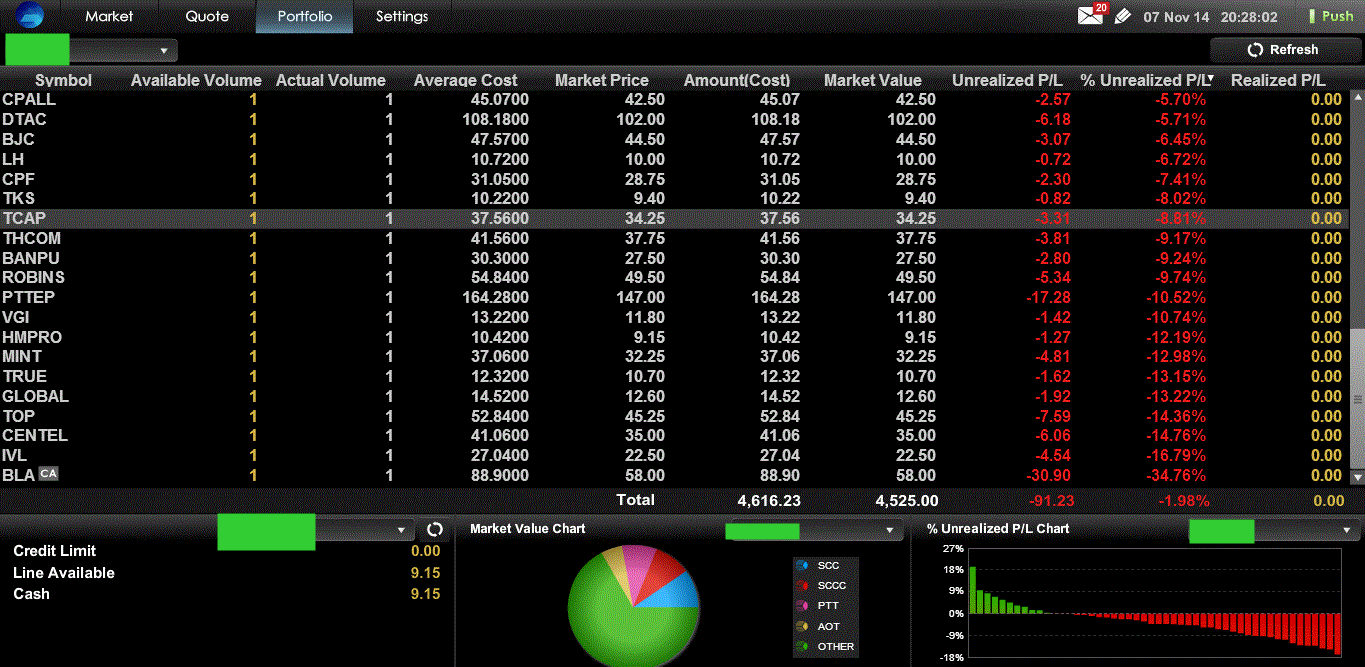The height and width of the screenshot is (667, 1365).
Task: Click the Actual Volume column header
Action: 330,80
